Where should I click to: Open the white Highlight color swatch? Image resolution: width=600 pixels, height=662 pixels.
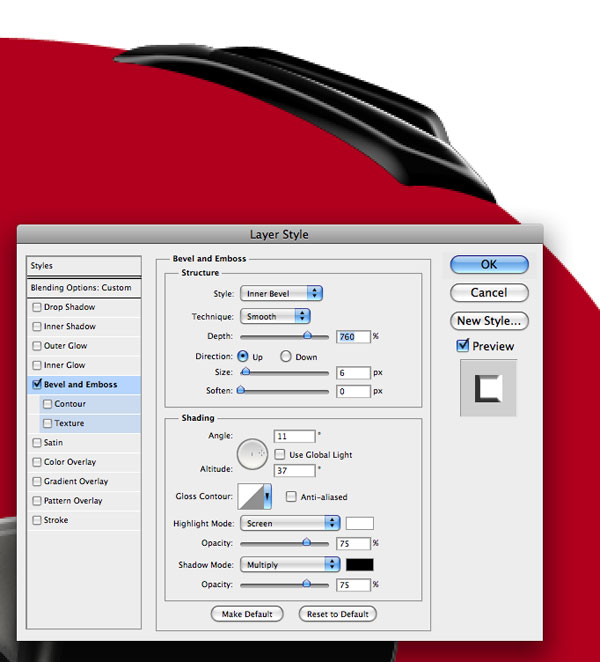(360, 524)
